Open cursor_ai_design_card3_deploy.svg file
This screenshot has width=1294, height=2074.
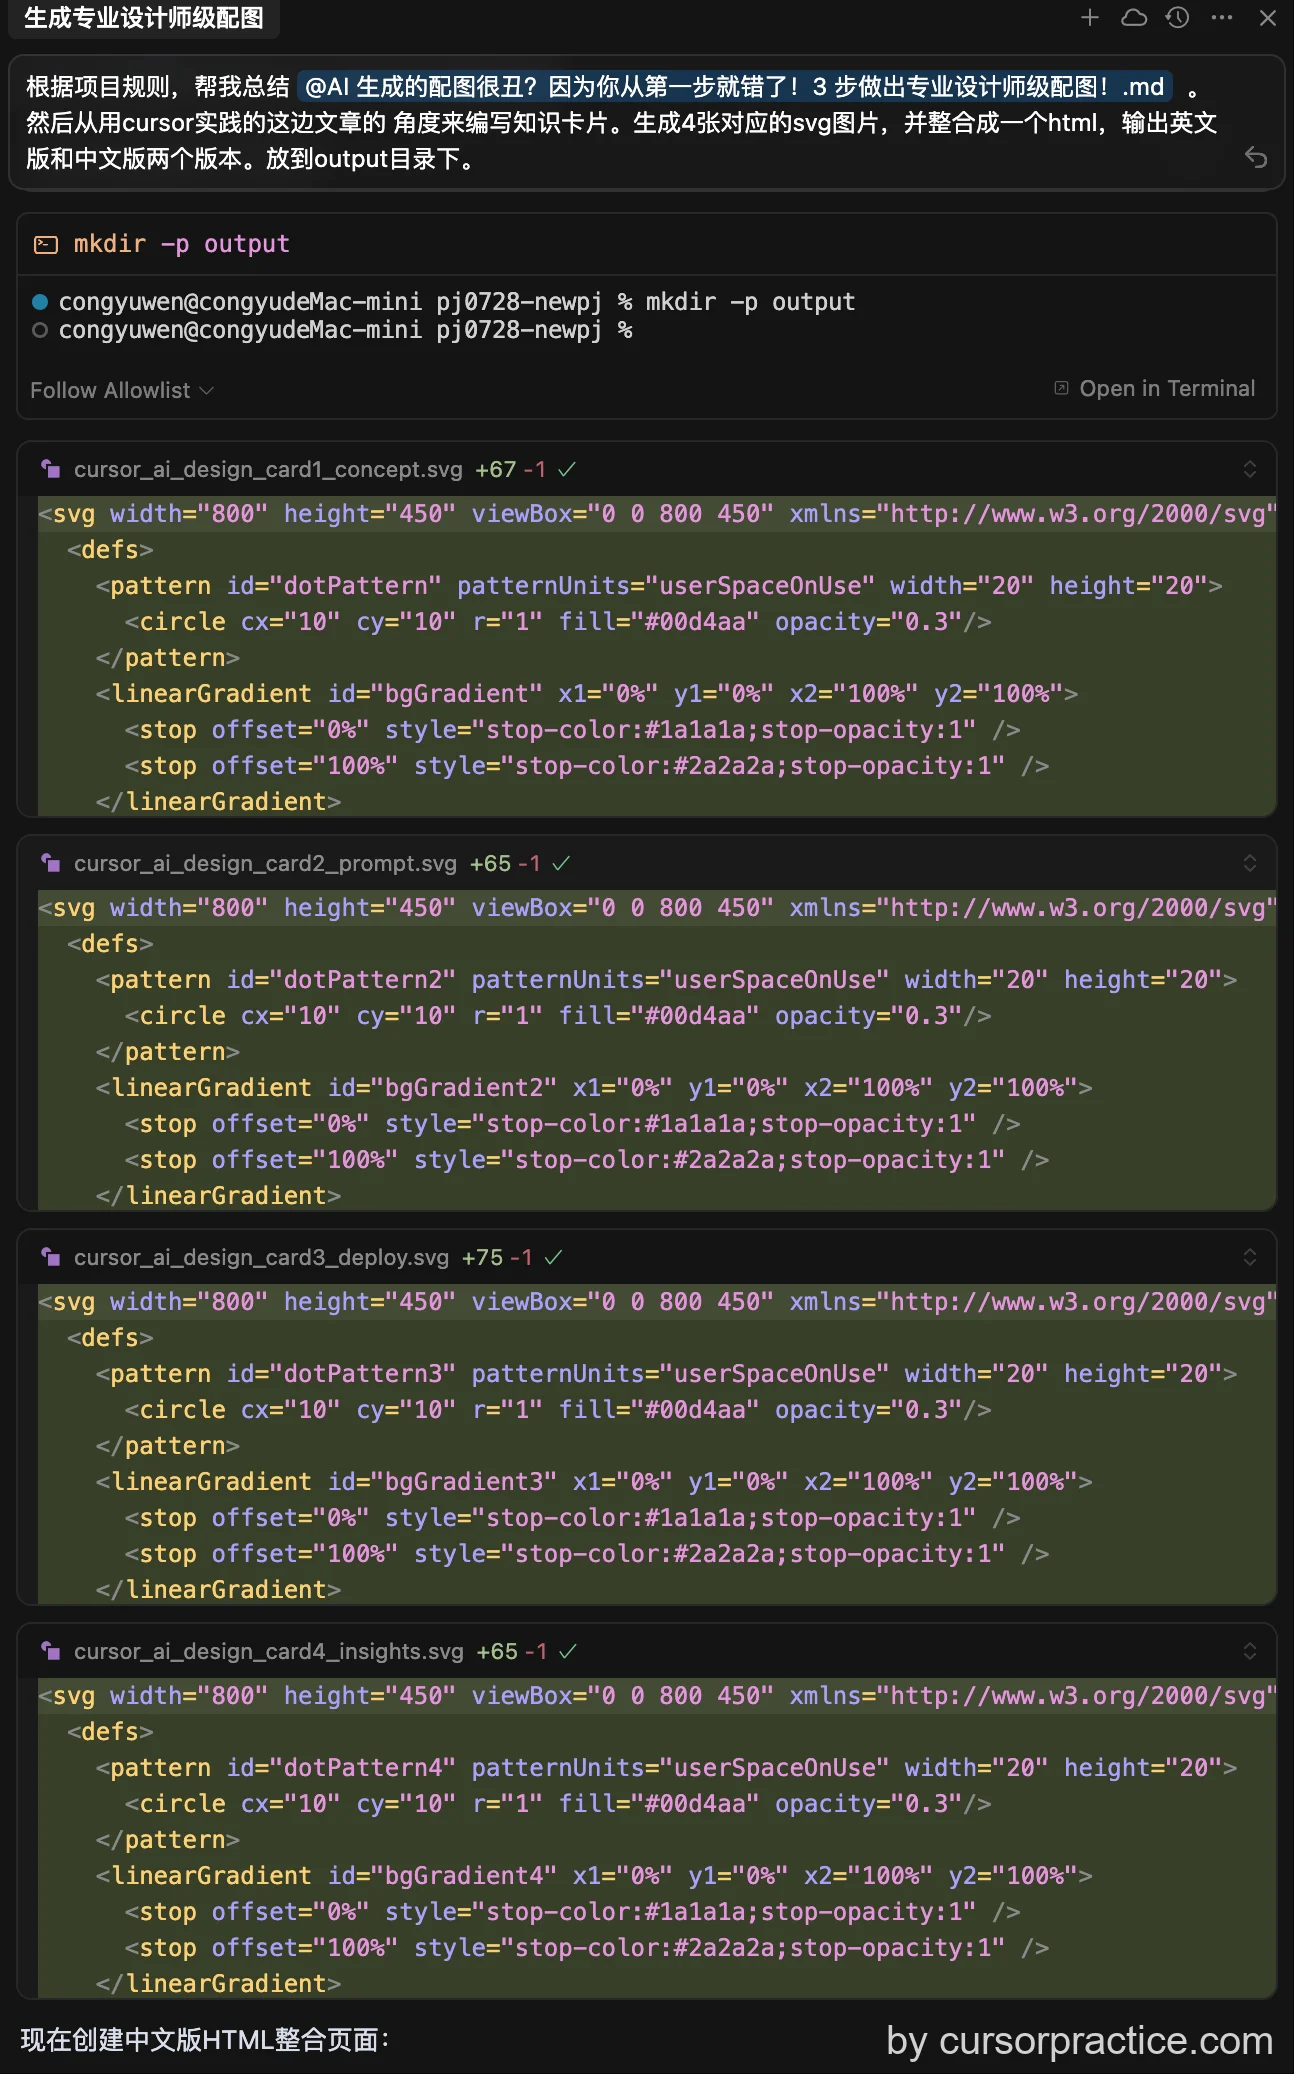click(261, 1257)
